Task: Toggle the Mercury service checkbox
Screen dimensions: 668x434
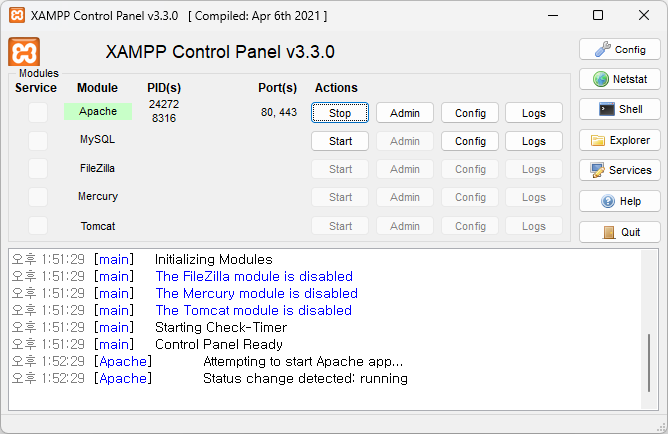Action: coord(38,197)
